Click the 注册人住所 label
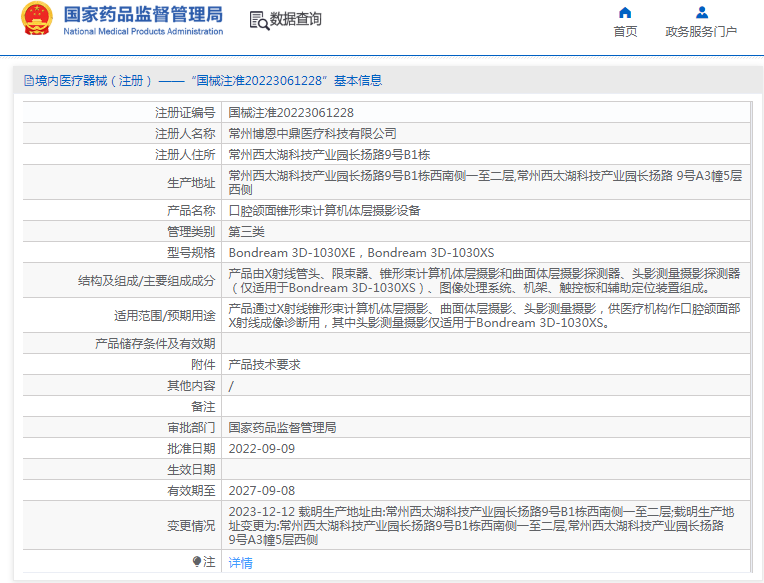 pyautogui.click(x=185, y=155)
